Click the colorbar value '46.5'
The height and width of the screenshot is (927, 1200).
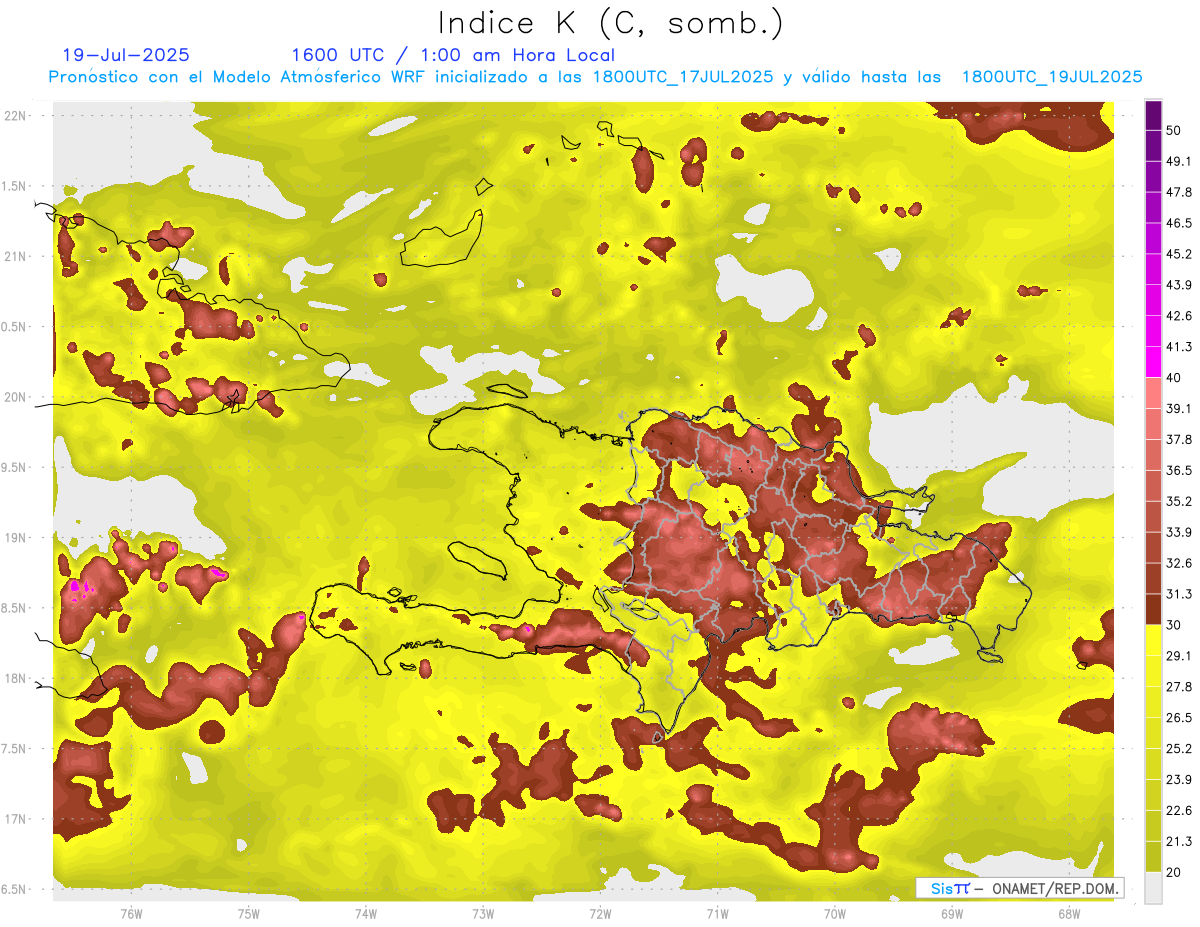pyautogui.click(x=1178, y=223)
